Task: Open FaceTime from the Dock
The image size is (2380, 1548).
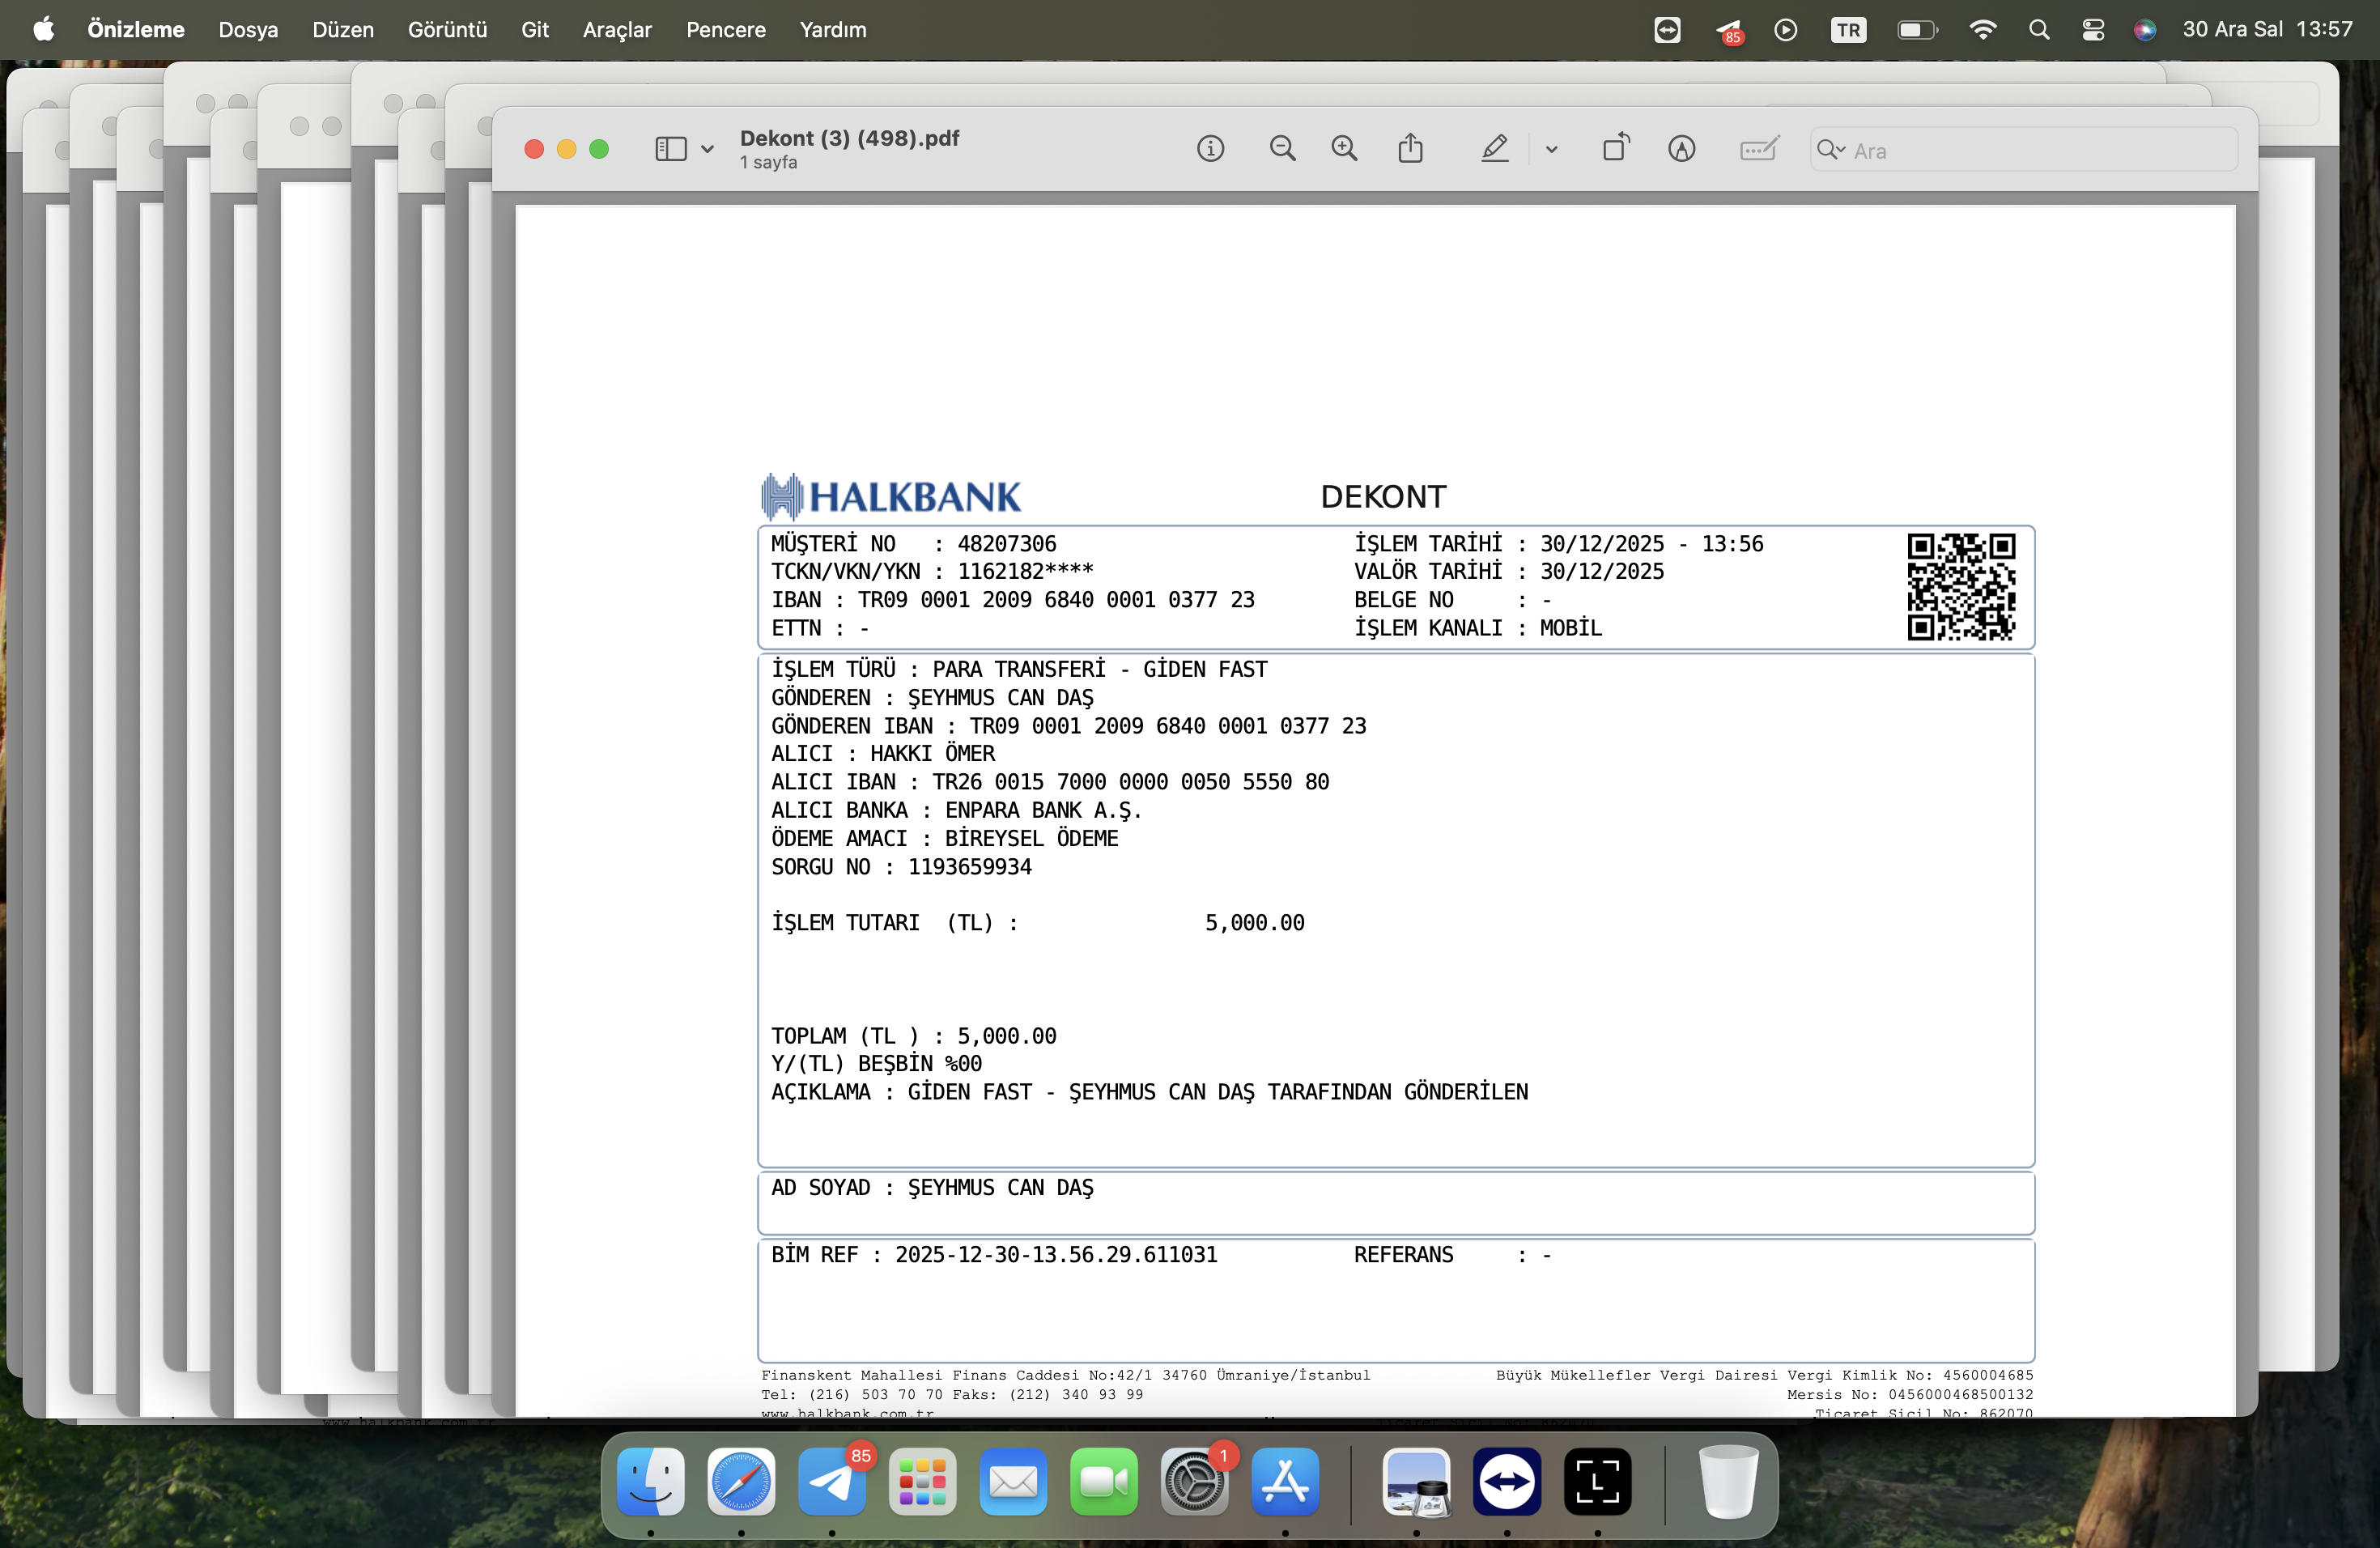Action: 1104,1481
